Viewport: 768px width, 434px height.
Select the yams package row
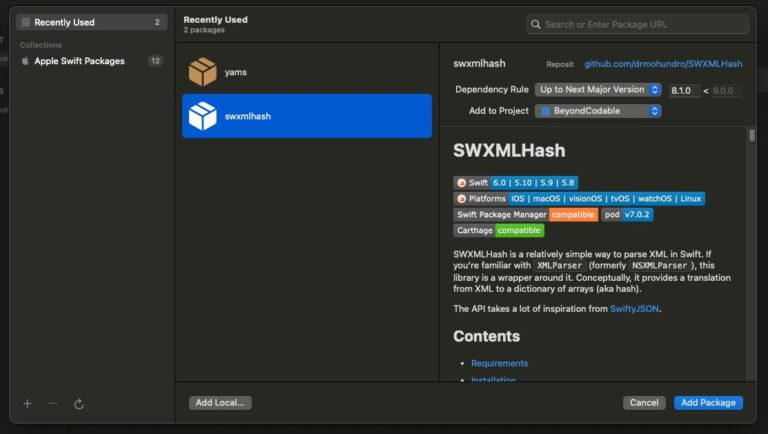[x=307, y=72]
